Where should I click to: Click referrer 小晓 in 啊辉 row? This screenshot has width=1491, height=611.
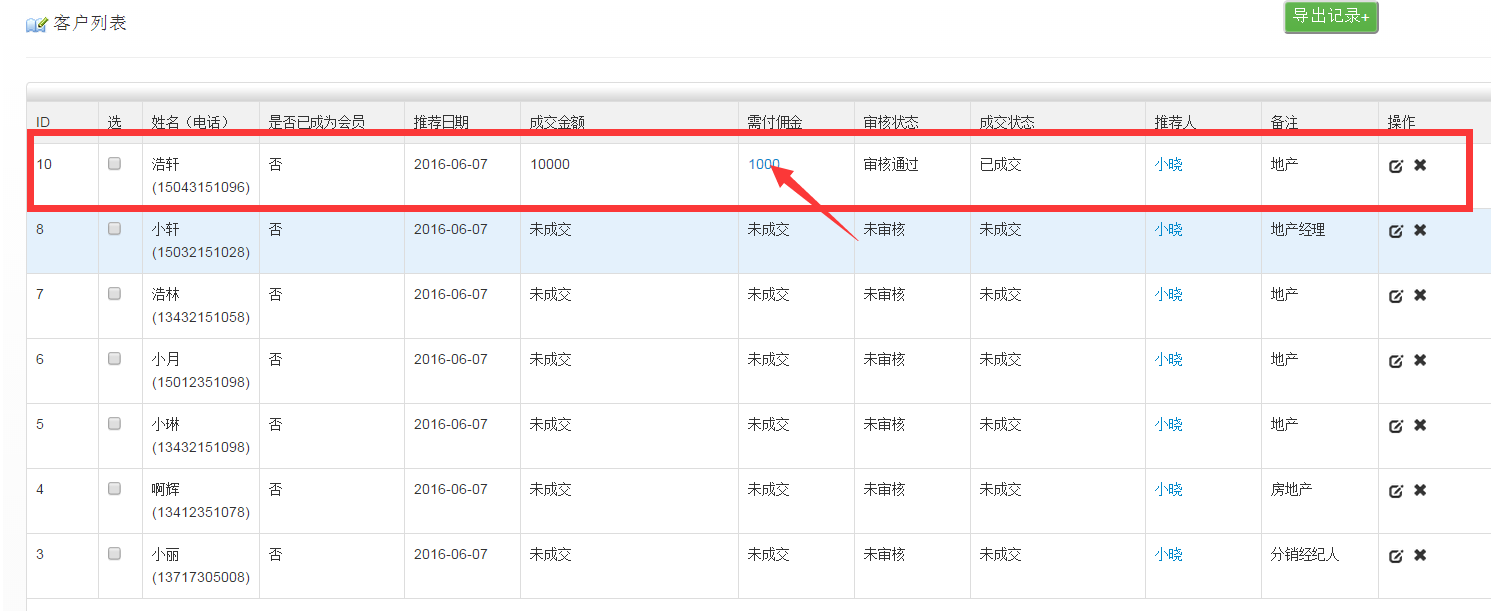pos(1168,489)
